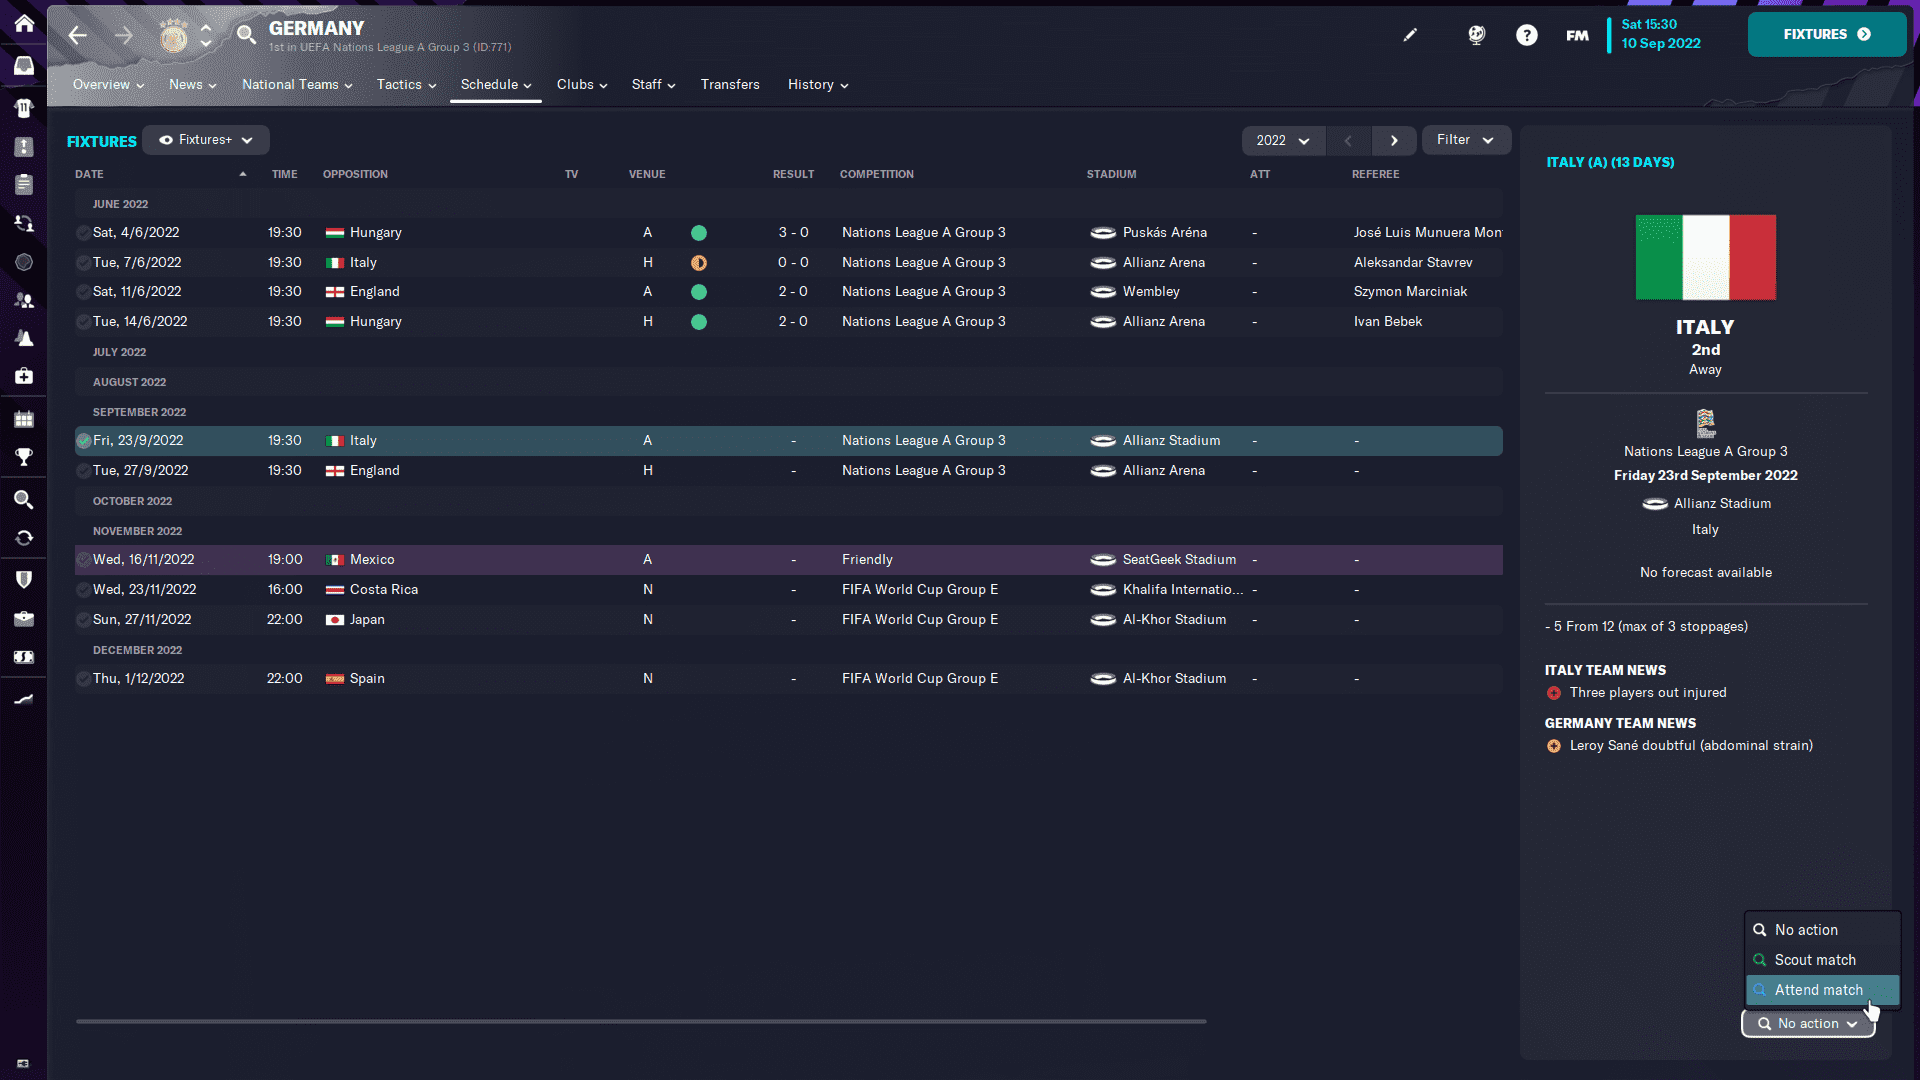Open the help question mark icon
The width and height of the screenshot is (1920, 1080).
coord(1526,35)
